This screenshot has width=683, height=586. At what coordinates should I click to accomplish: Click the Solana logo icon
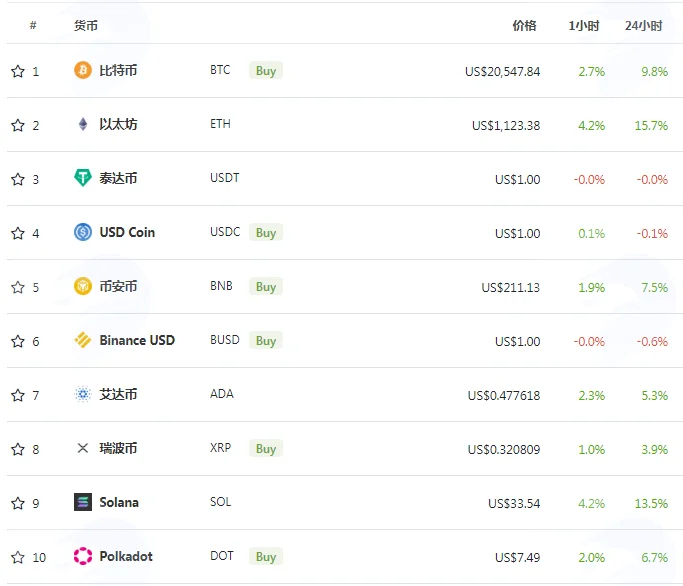pyautogui.click(x=83, y=502)
